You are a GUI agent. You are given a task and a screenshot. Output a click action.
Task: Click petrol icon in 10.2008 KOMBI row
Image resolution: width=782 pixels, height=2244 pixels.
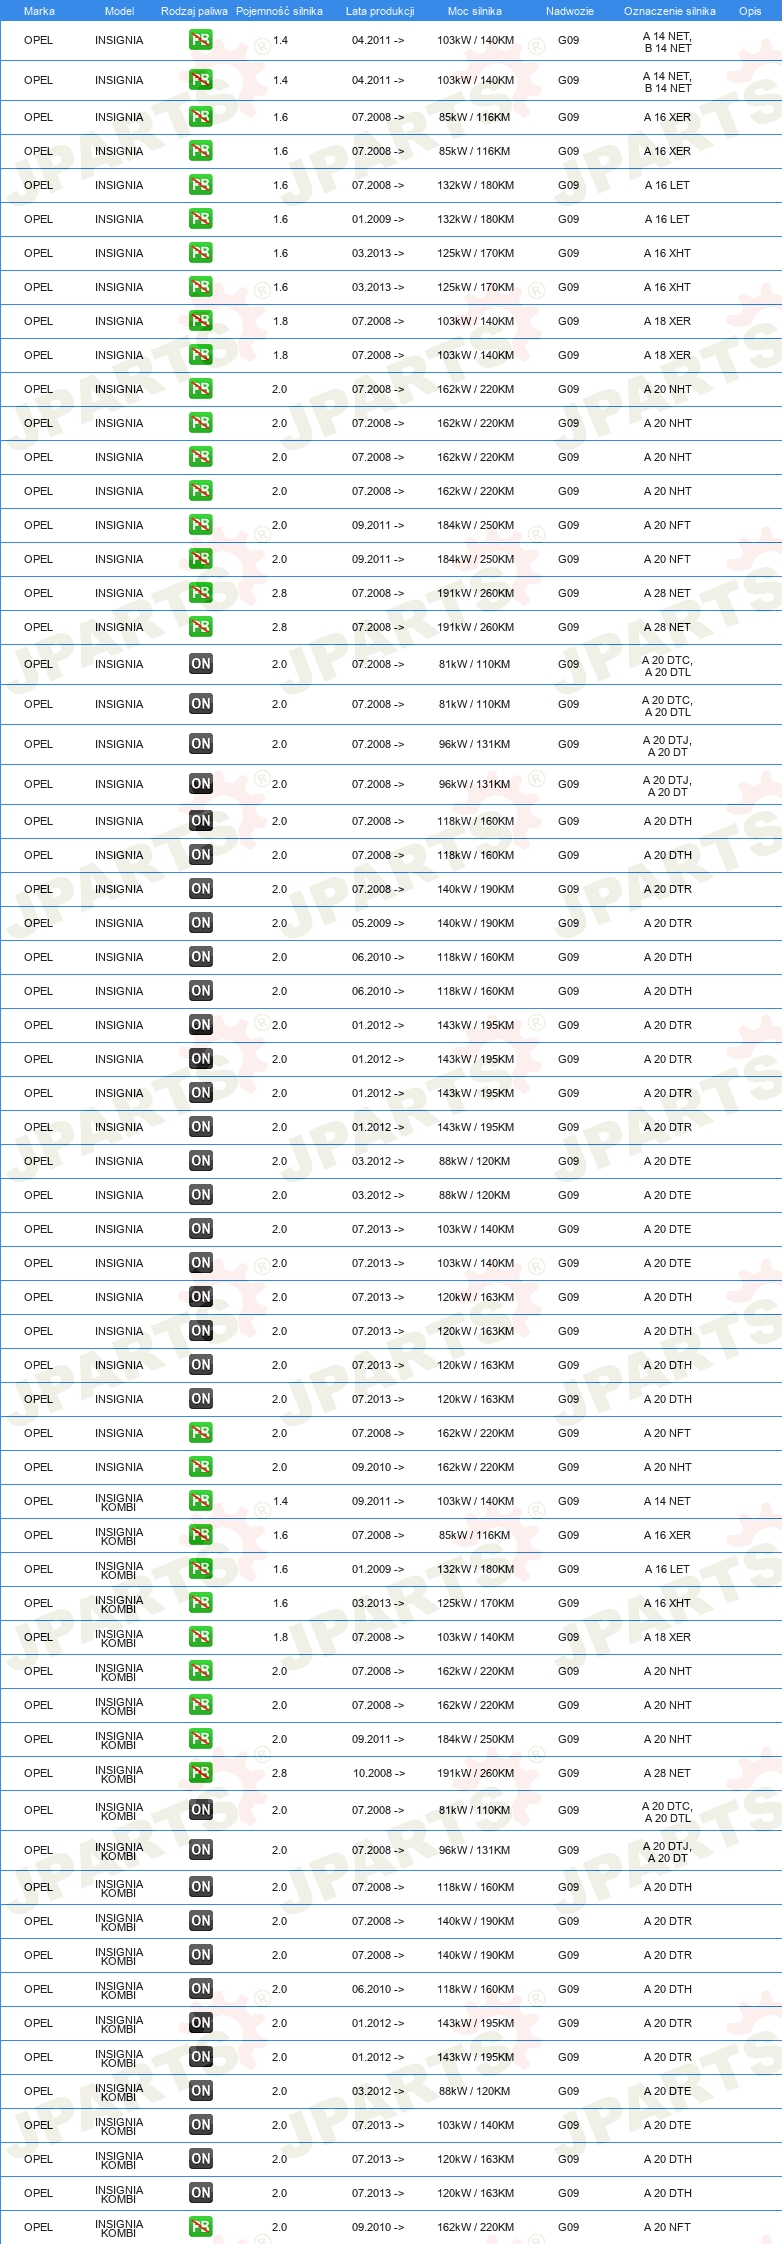tap(200, 1773)
